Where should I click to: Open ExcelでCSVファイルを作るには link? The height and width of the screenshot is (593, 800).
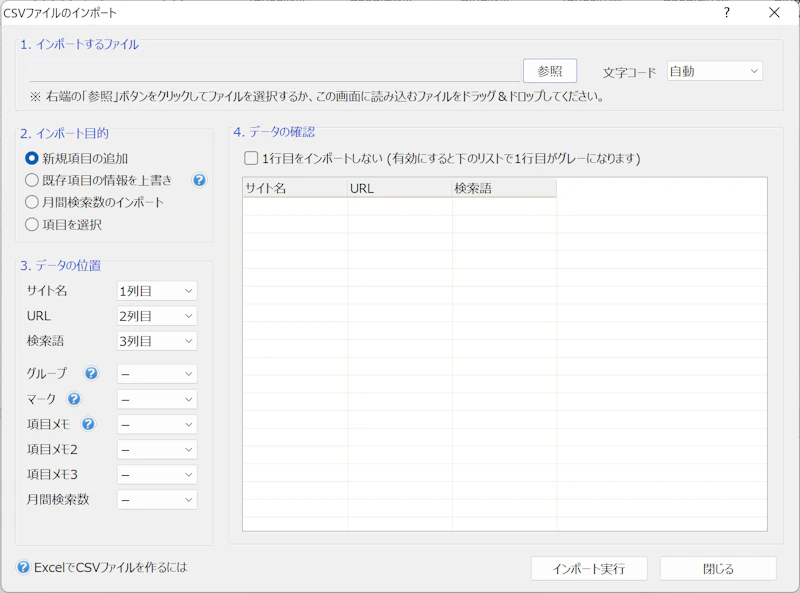pos(111,567)
